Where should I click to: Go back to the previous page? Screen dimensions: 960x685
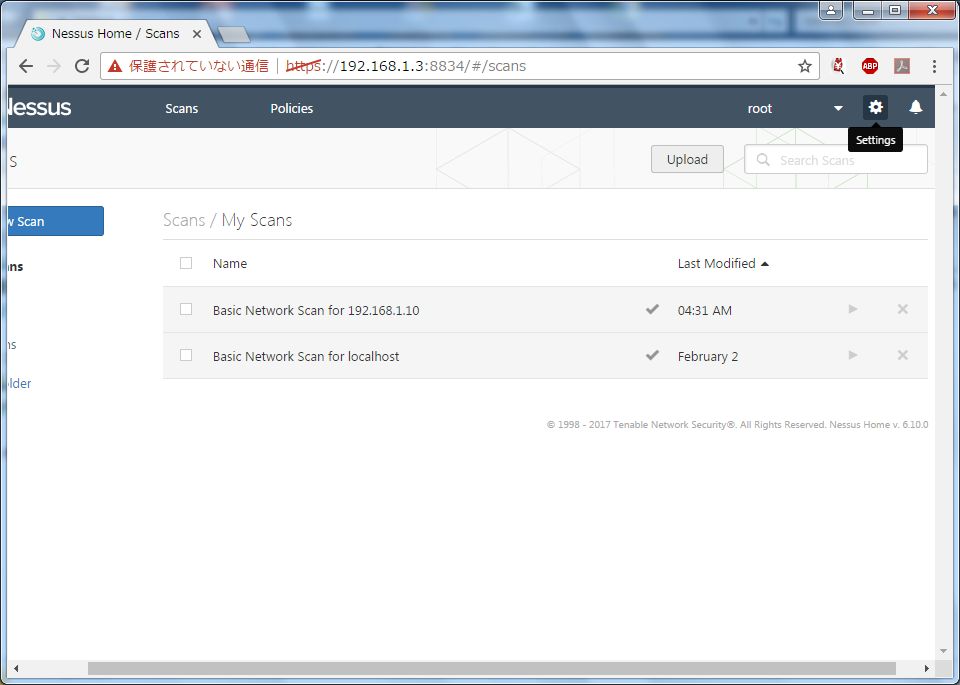click(26, 66)
